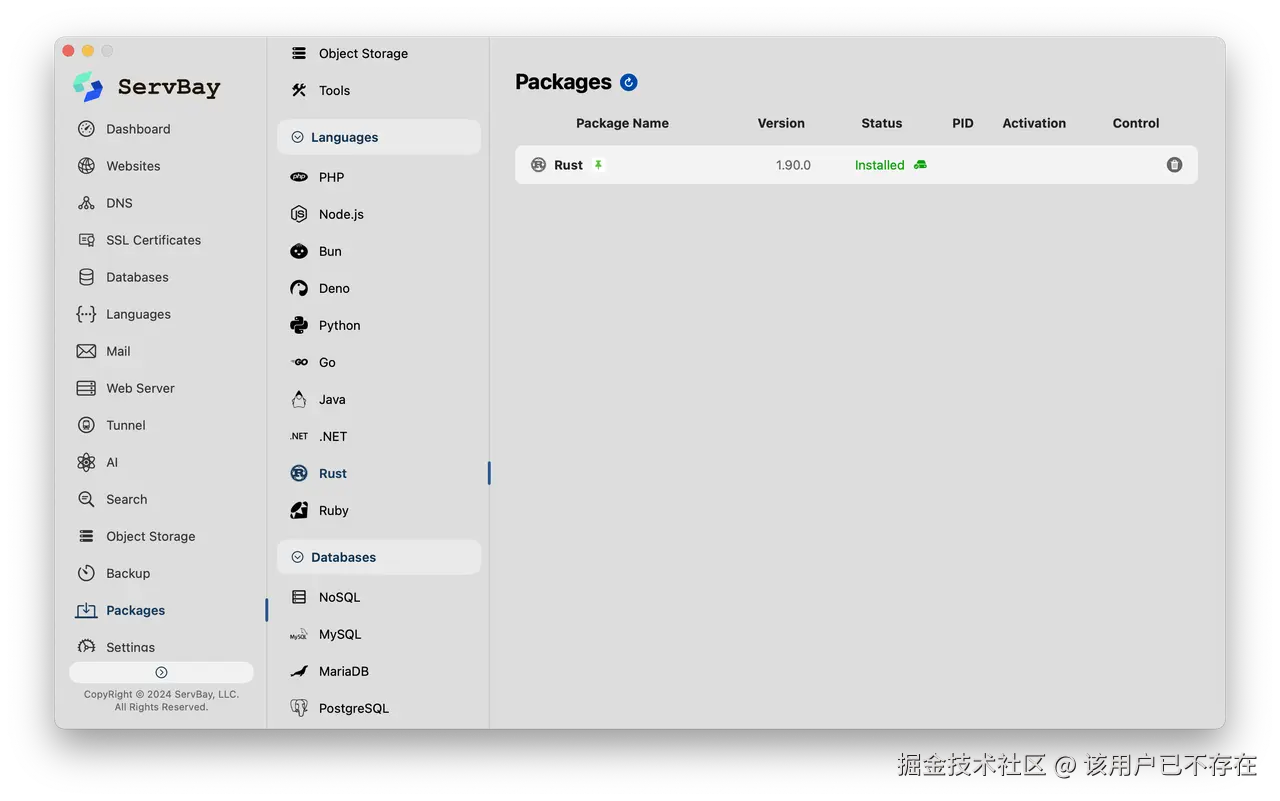Click the DNS network icon
This screenshot has width=1280, height=801.
(86, 203)
